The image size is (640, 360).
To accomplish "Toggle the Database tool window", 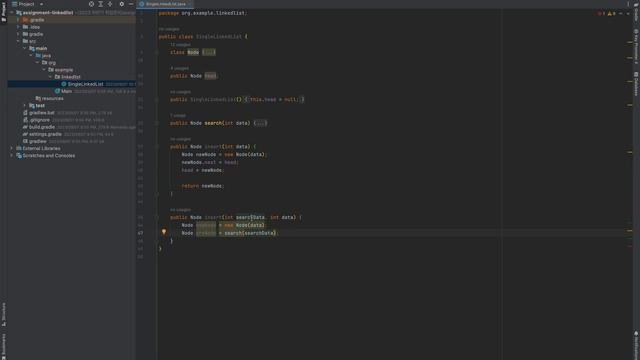I will [x=636, y=84].
